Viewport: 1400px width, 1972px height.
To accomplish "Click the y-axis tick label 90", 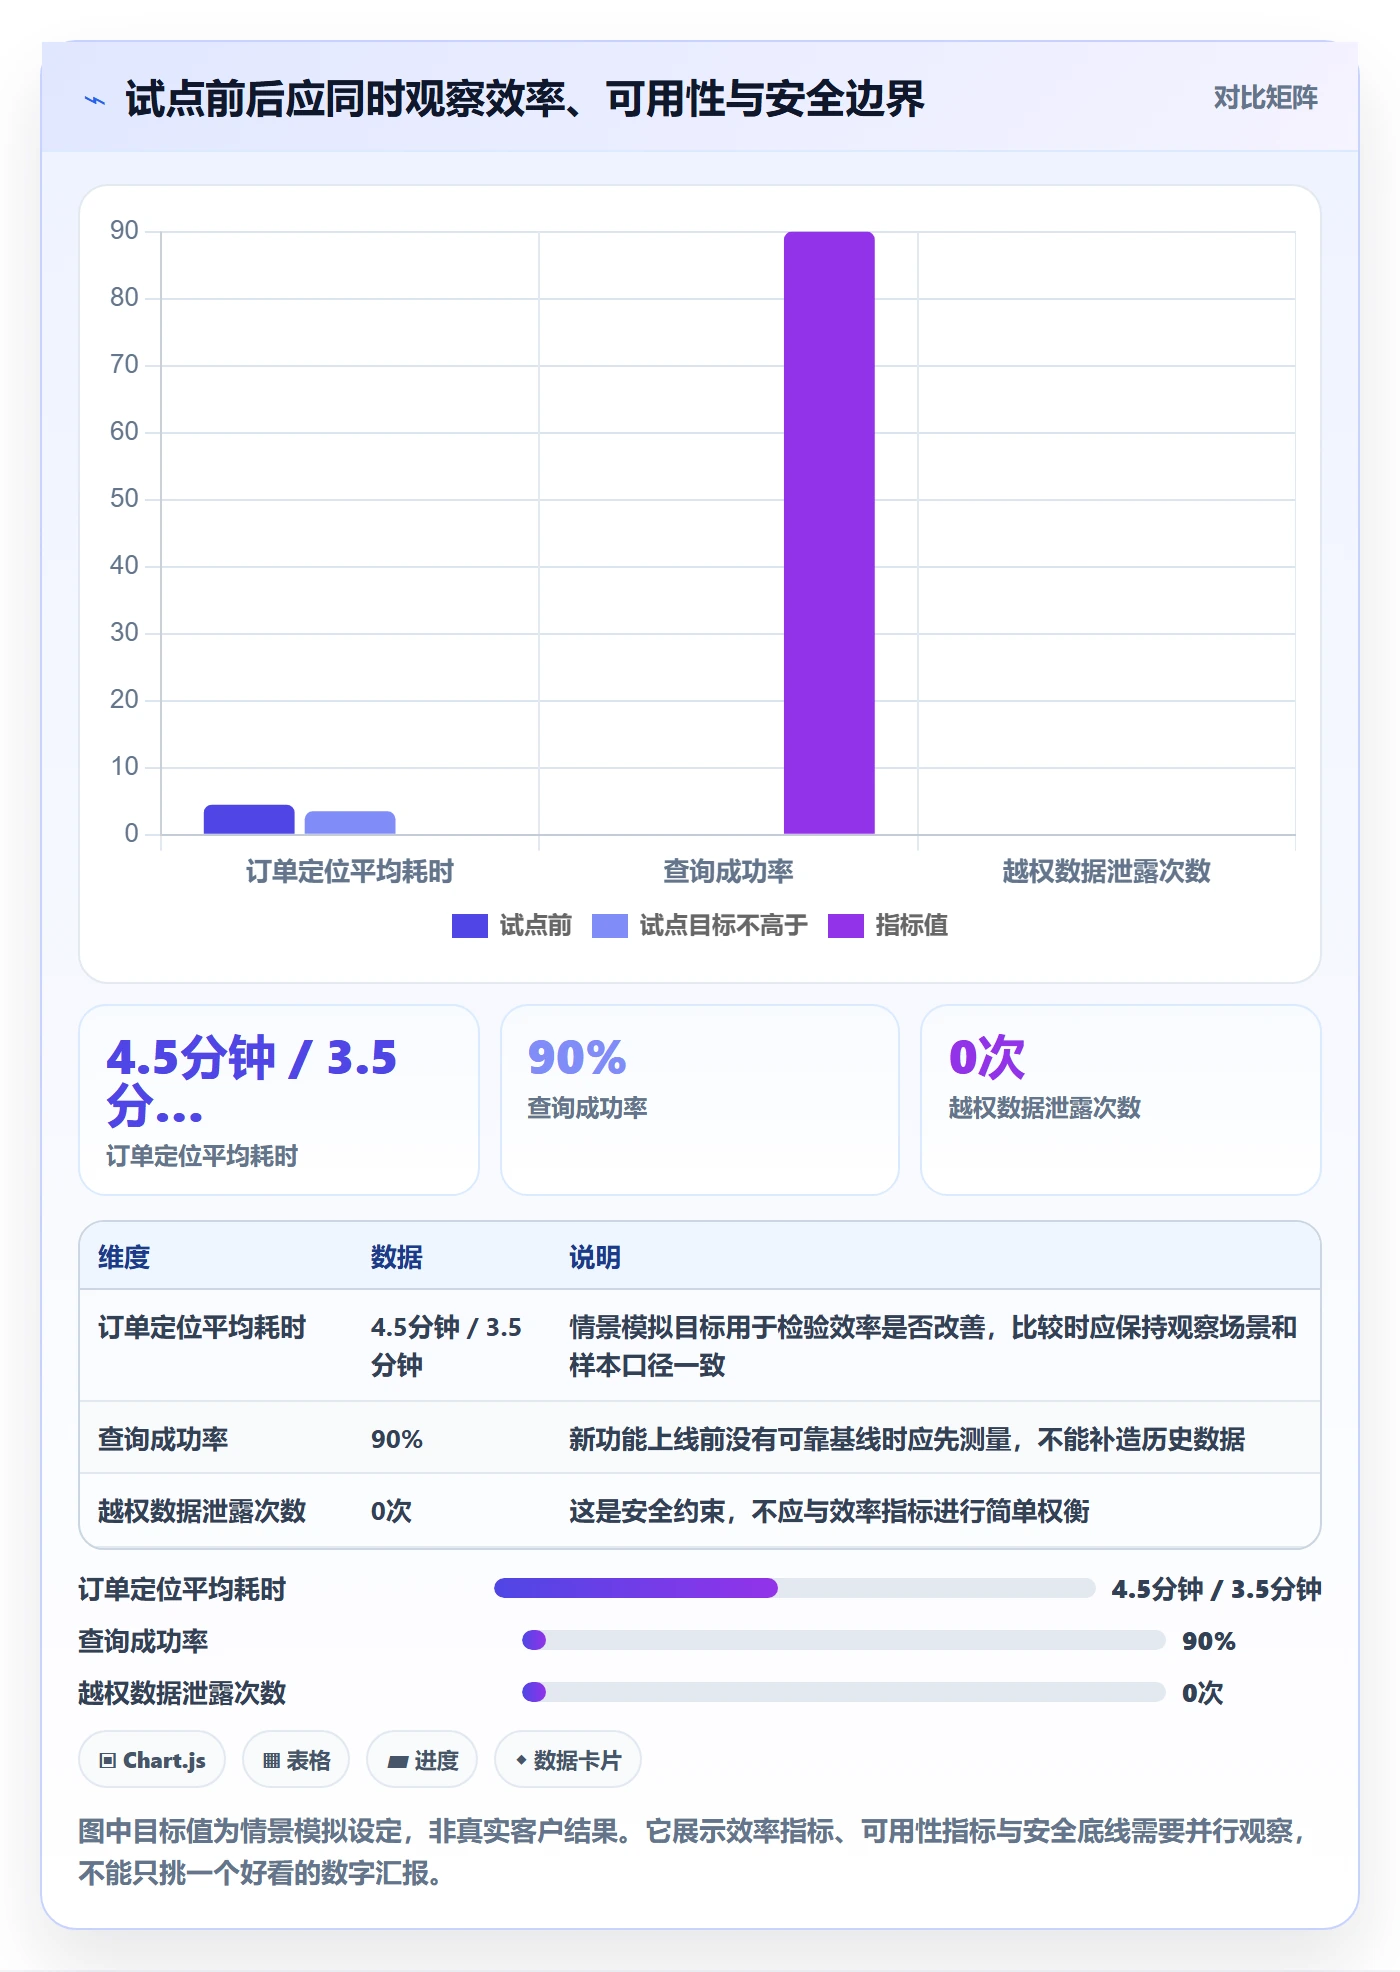I will [x=124, y=230].
